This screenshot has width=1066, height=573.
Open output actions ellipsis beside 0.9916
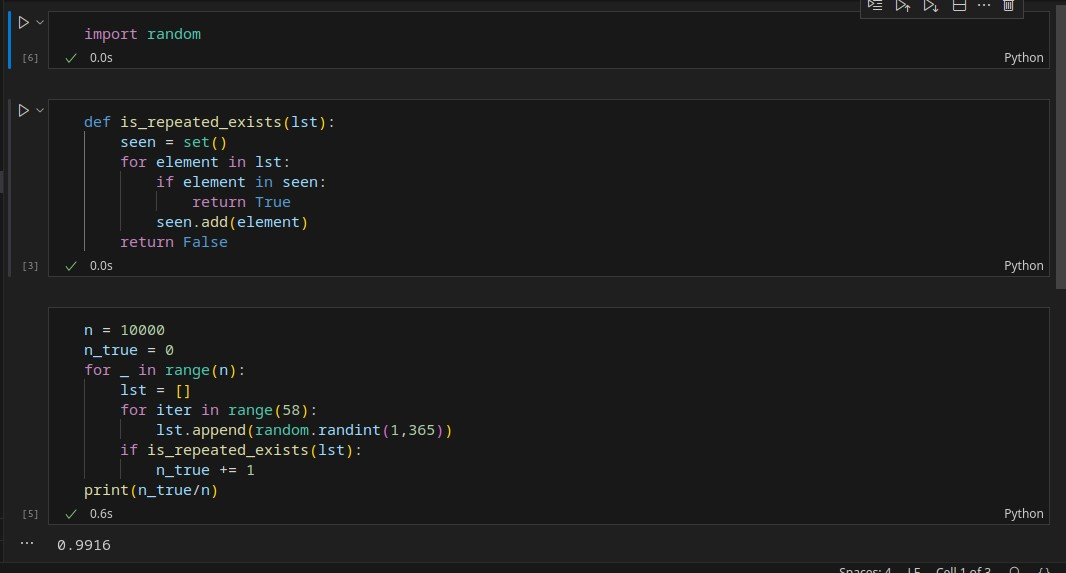click(27, 544)
